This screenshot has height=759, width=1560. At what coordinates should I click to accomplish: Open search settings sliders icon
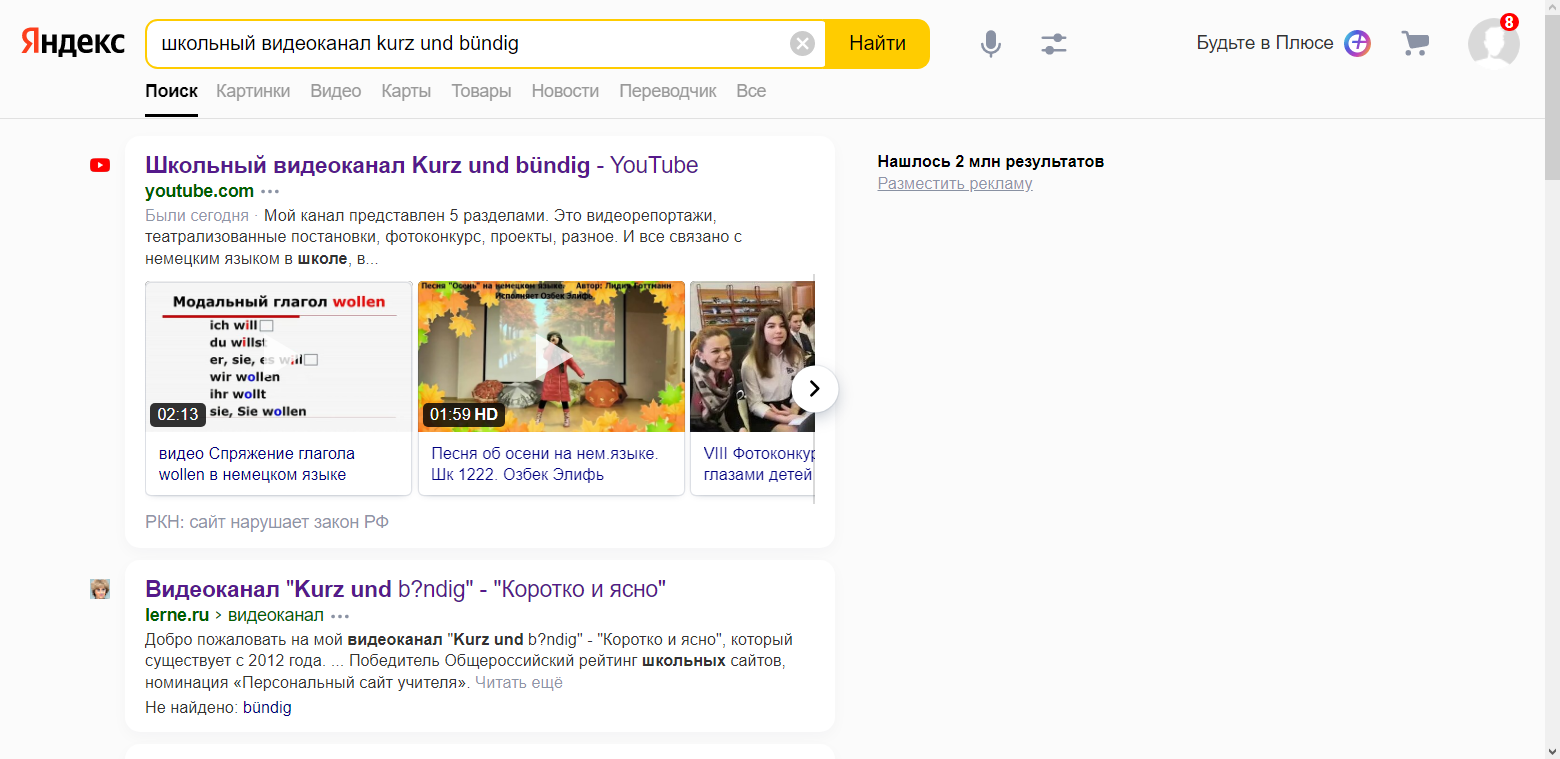(1054, 44)
